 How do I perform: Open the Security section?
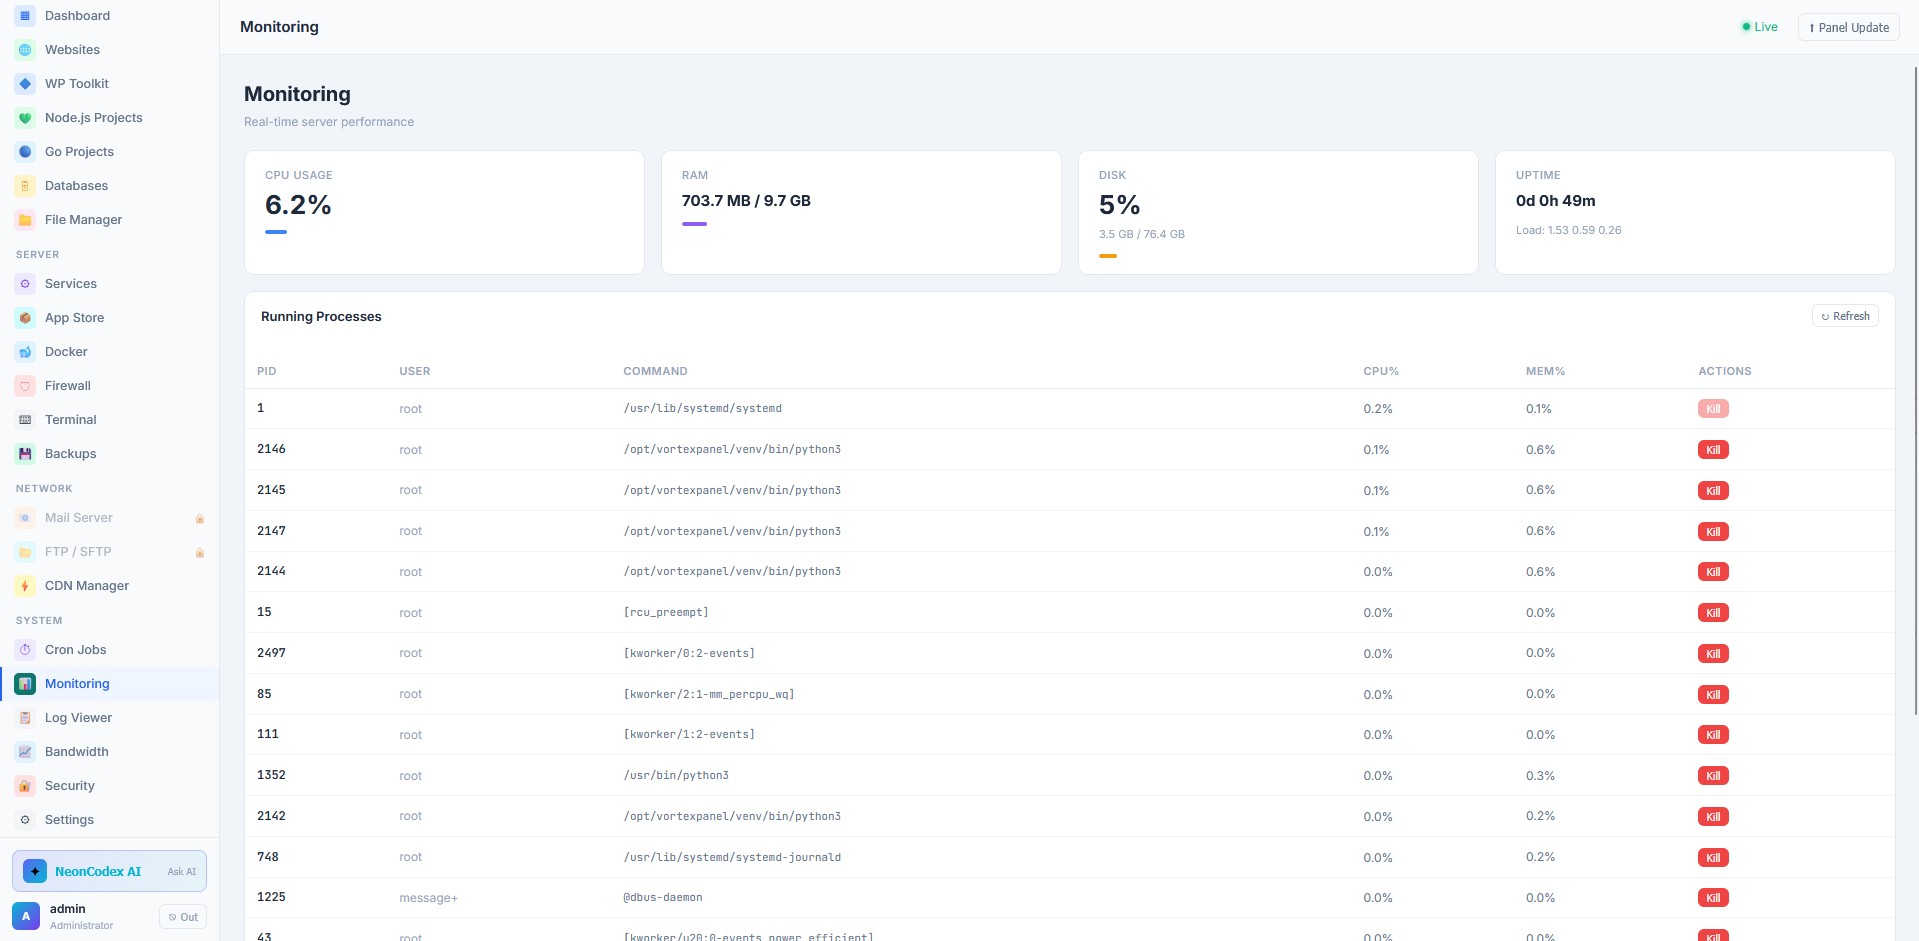(109, 786)
